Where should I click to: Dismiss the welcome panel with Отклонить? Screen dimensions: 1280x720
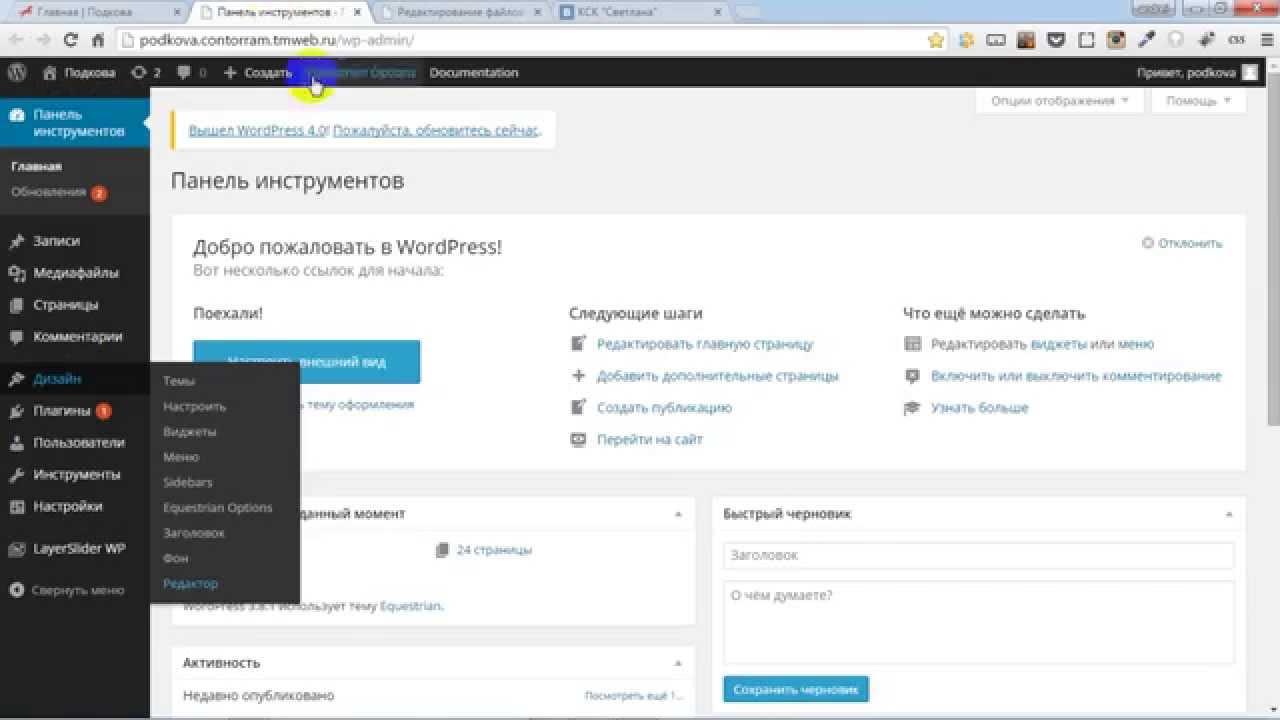(x=1182, y=243)
